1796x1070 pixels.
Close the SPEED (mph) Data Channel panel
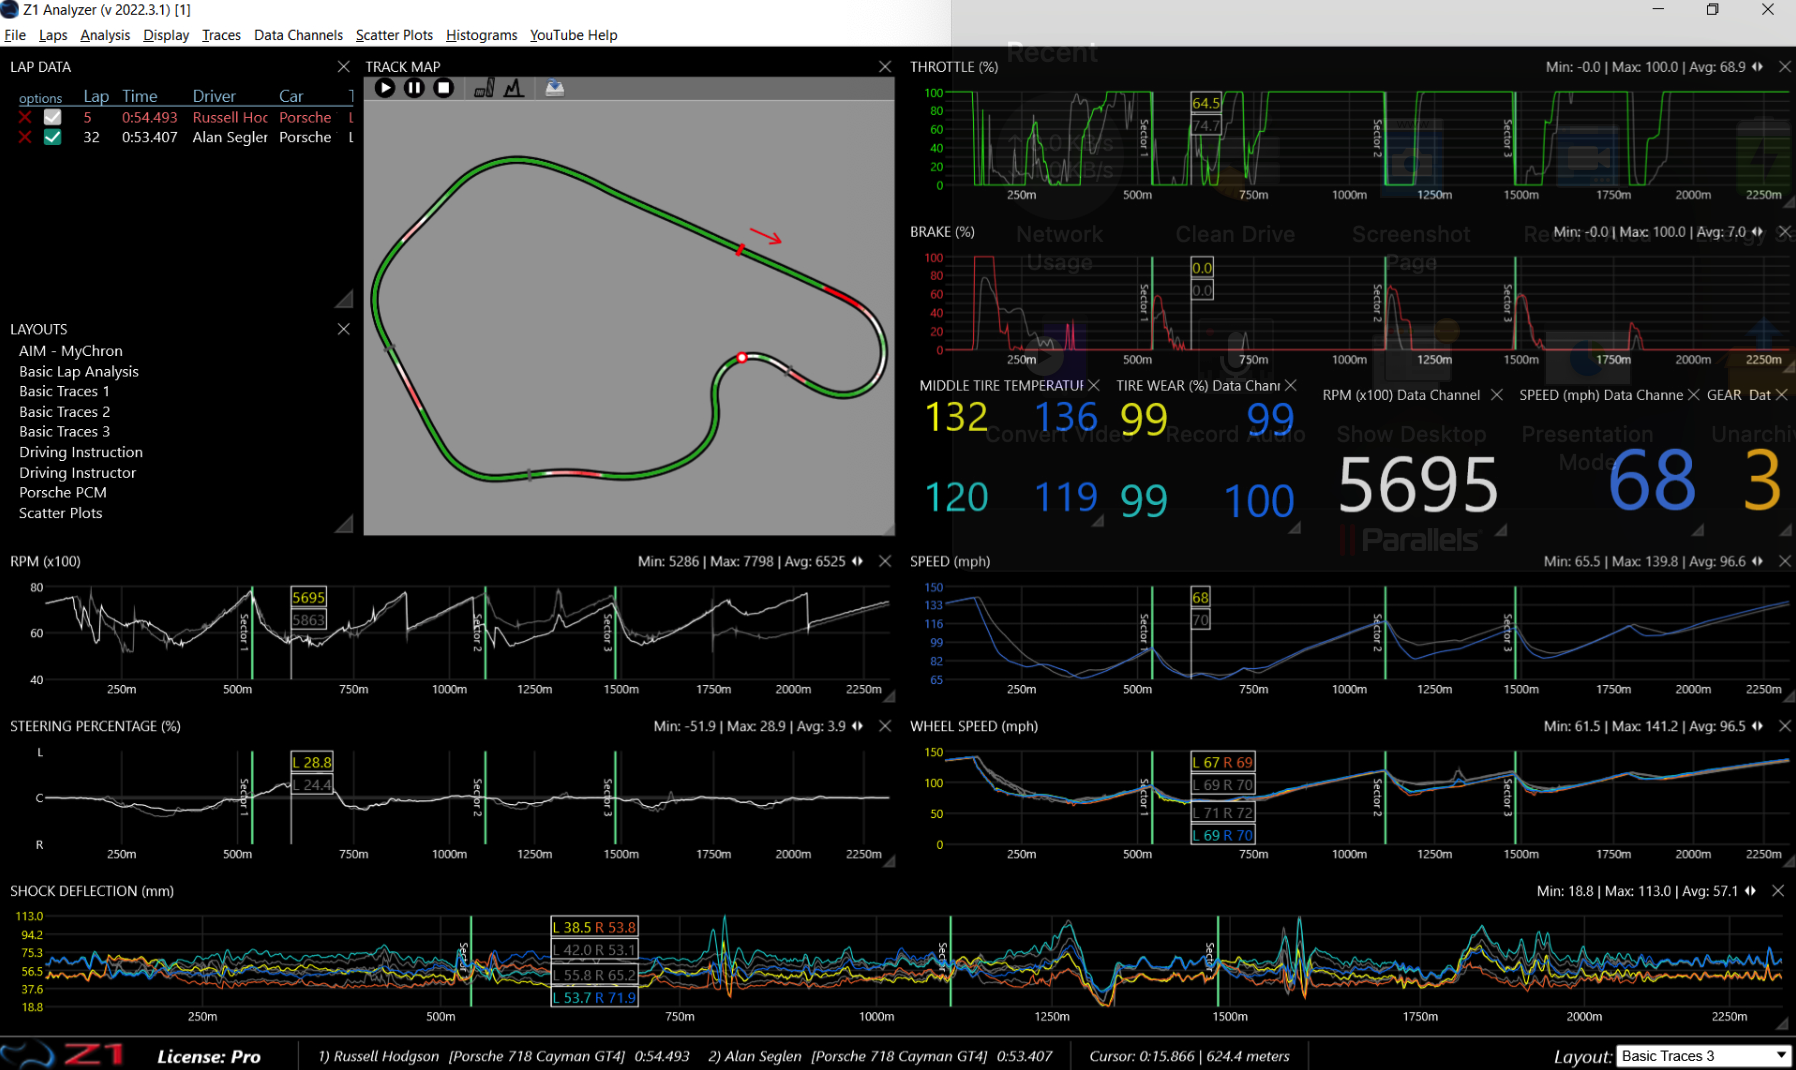pyautogui.click(x=1694, y=395)
